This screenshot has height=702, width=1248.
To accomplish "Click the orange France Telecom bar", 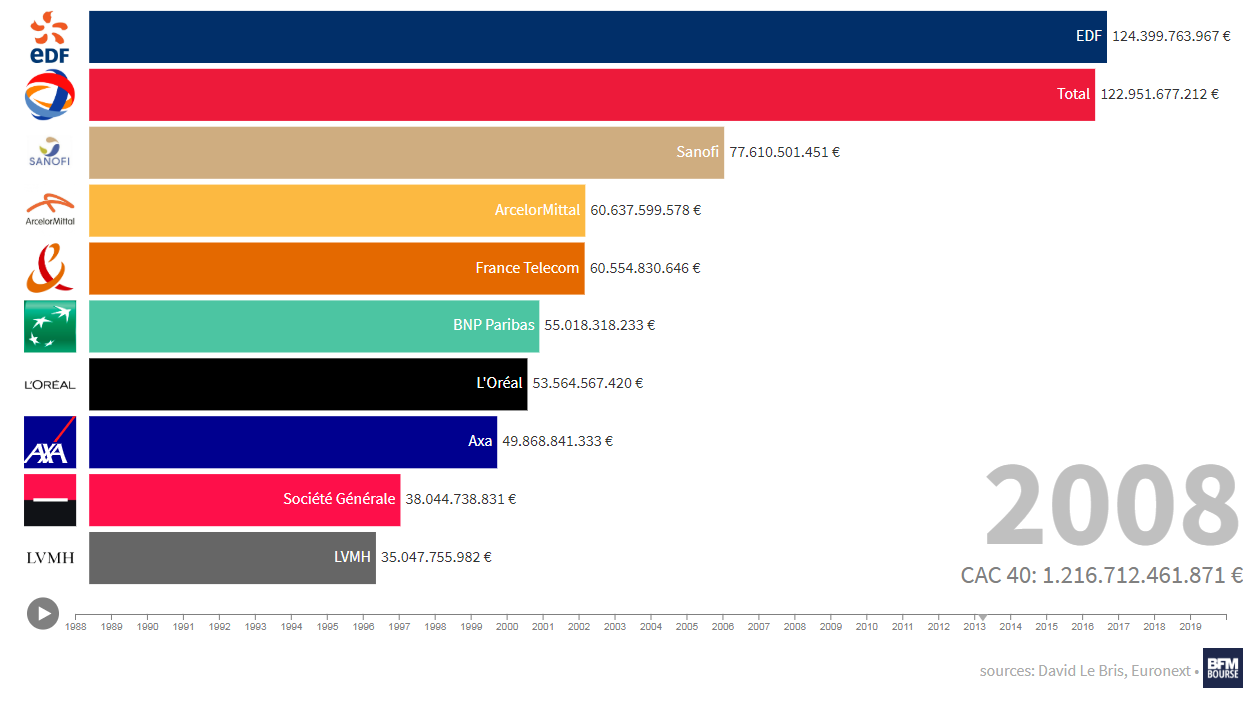I will (x=337, y=269).
